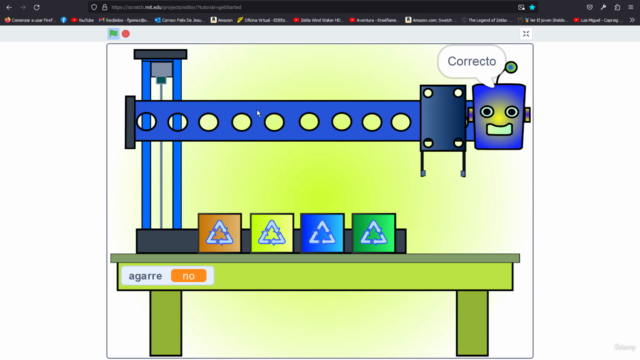Click the red stop button
The image size is (640, 360).
tap(126, 34)
